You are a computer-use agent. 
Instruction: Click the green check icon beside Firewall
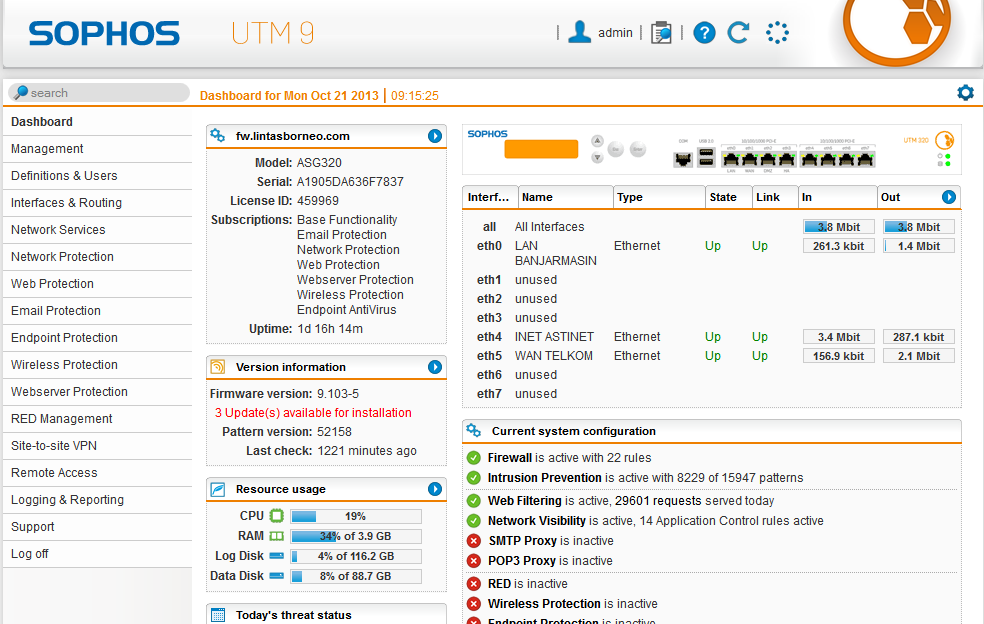pos(474,458)
